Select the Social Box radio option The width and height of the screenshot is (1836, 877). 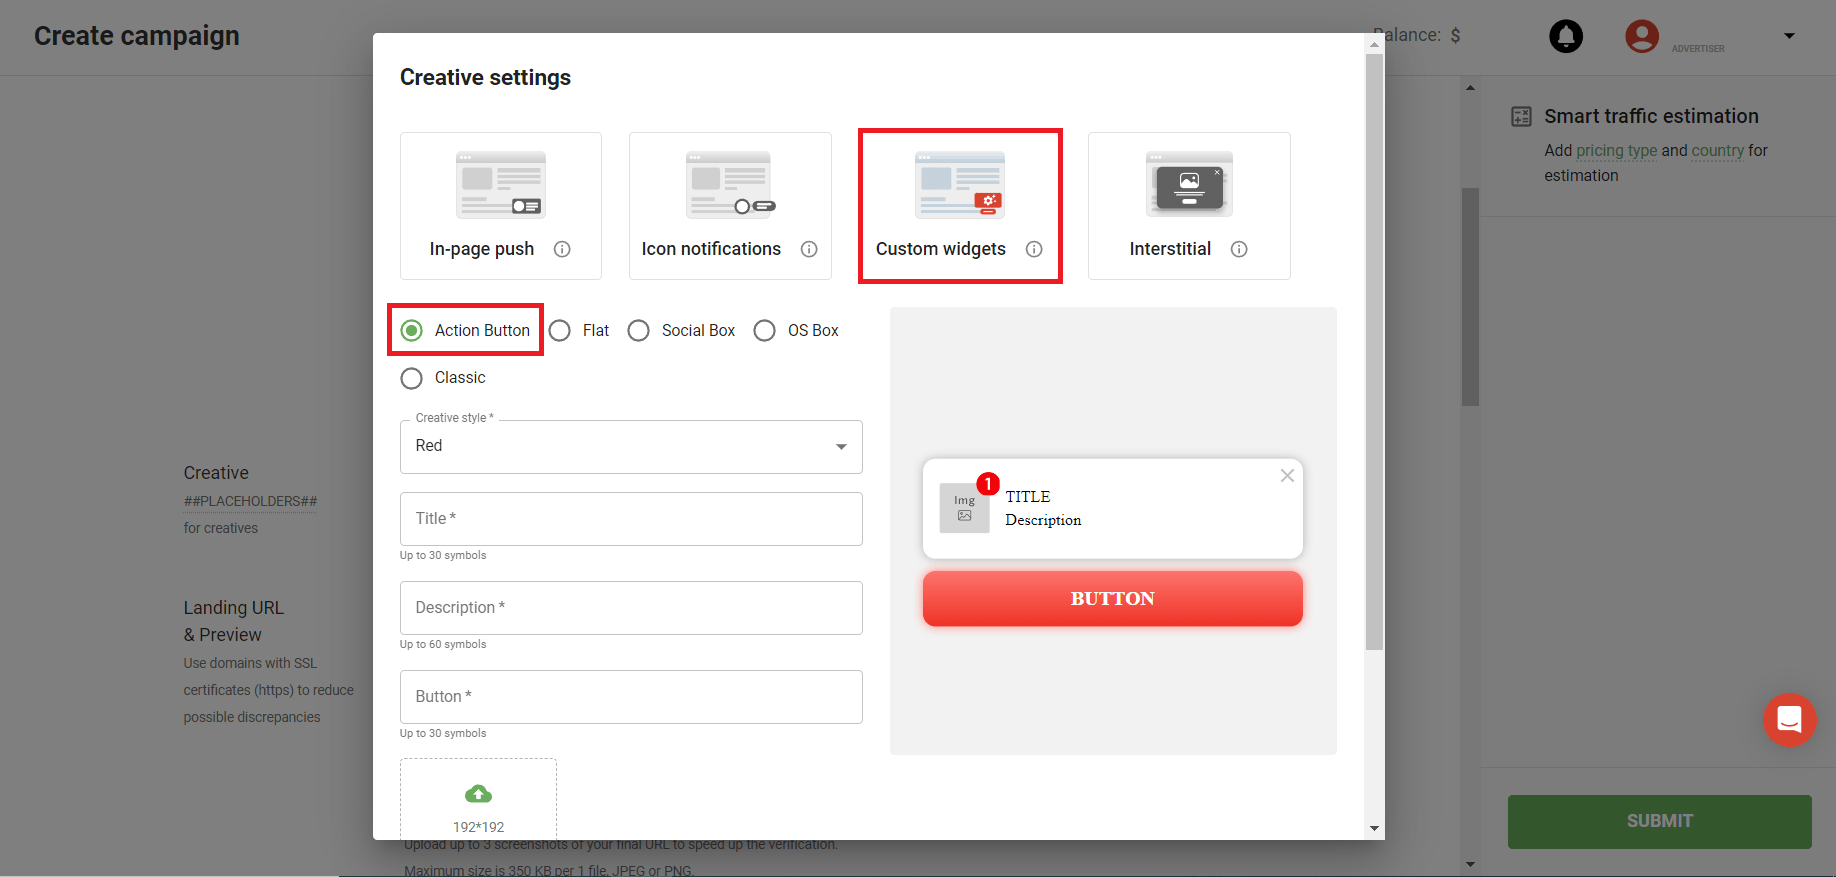click(639, 331)
